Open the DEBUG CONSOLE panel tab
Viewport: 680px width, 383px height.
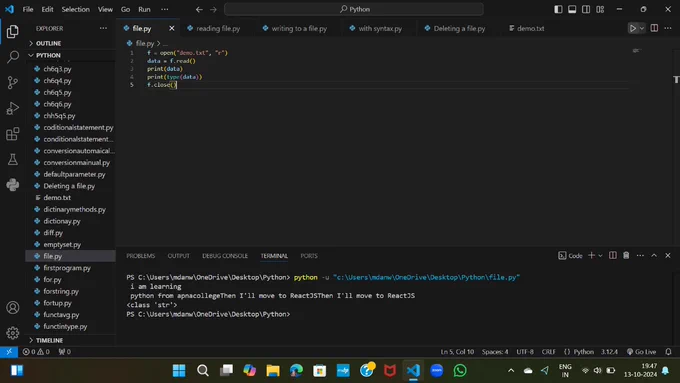pos(225,256)
